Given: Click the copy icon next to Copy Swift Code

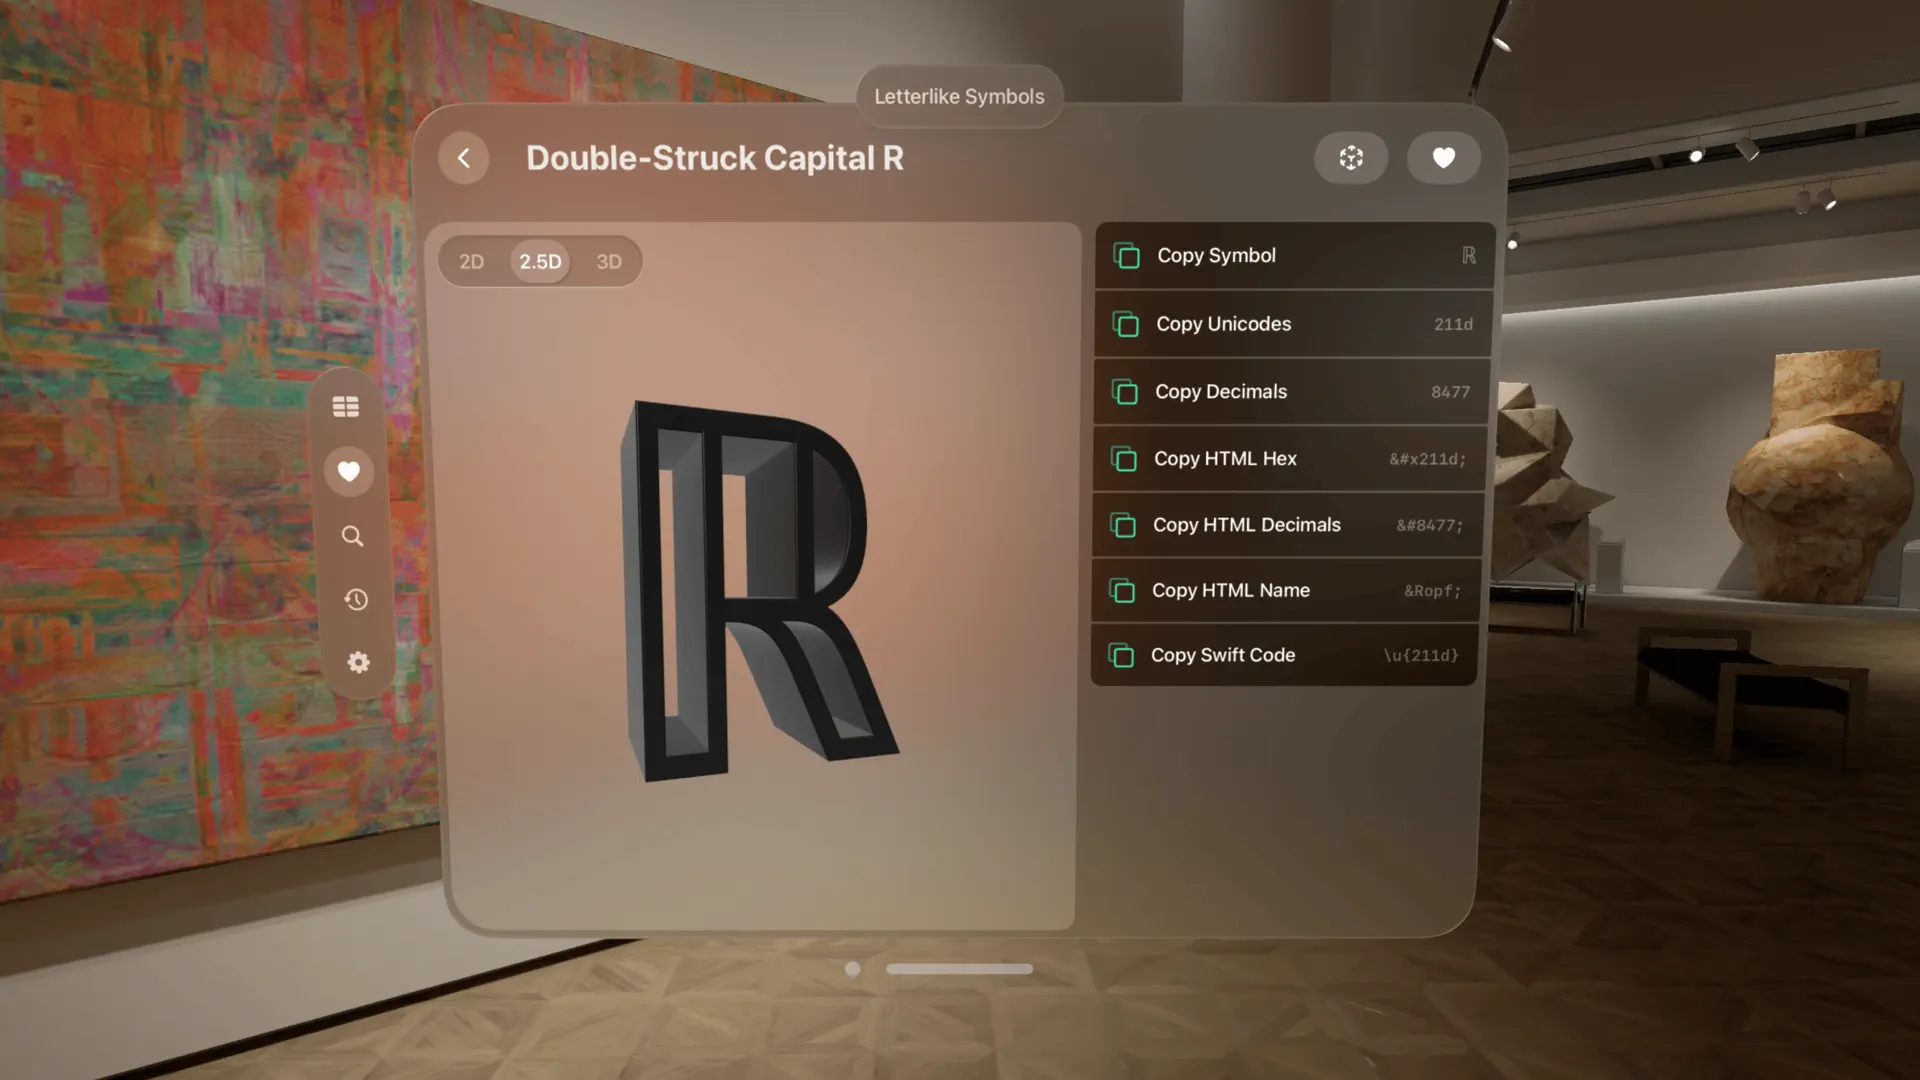Looking at the screenshot, I should pos(1121,655).
